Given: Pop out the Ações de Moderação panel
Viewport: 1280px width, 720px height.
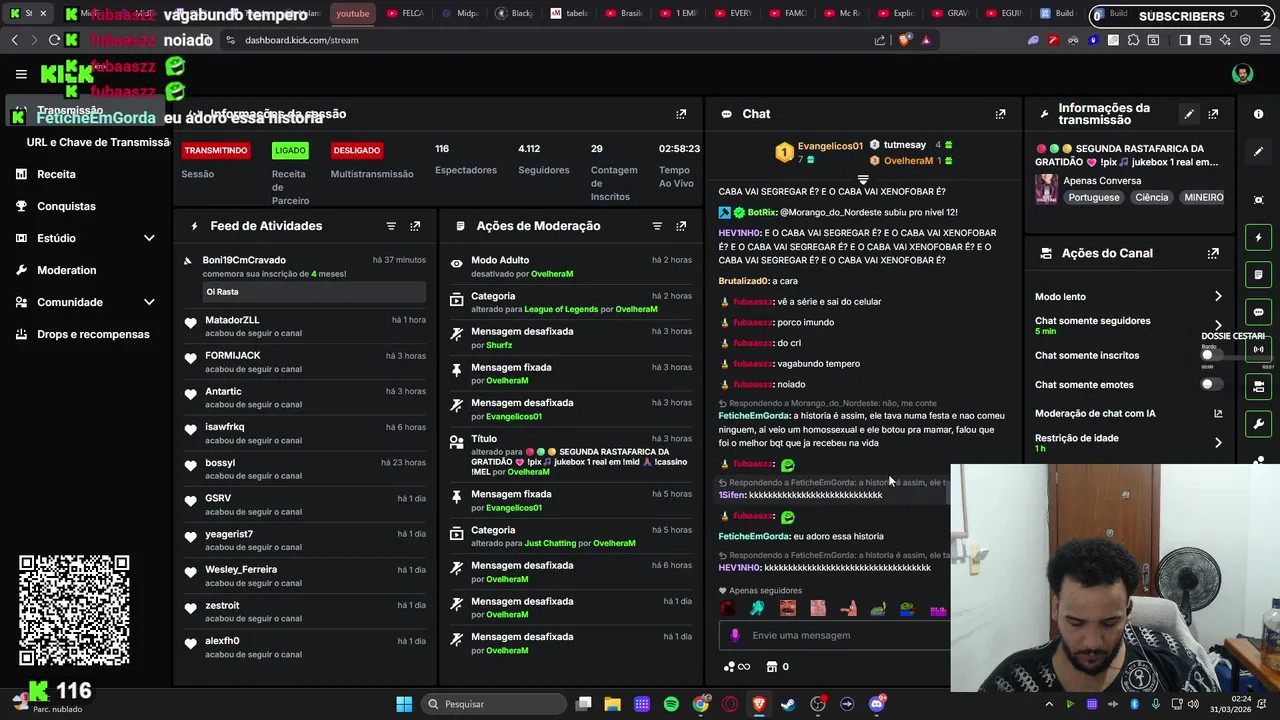Looking at the screenshot, I should (x=681, y=226).
